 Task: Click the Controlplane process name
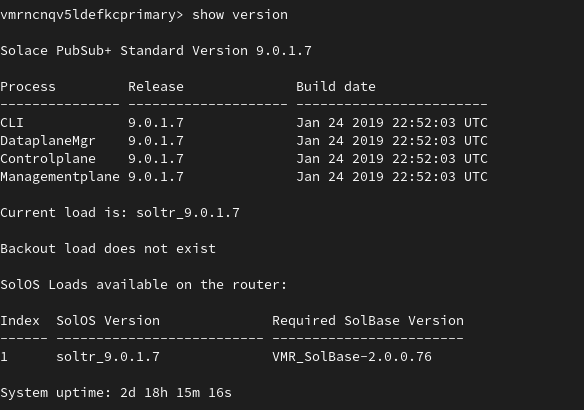click(48, 159)
